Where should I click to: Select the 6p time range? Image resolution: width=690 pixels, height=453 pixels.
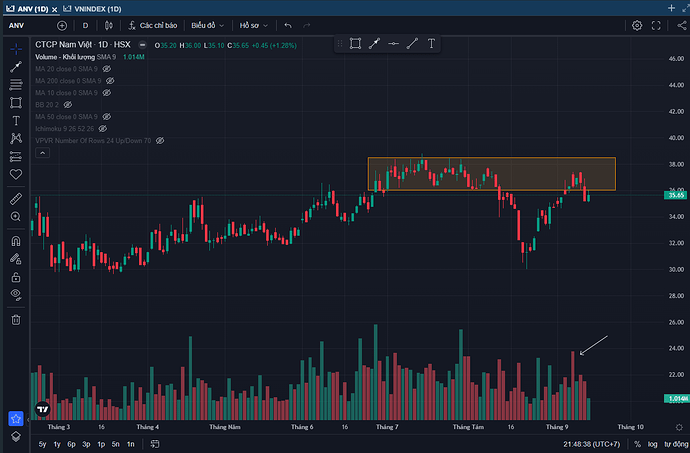[71, 443]
